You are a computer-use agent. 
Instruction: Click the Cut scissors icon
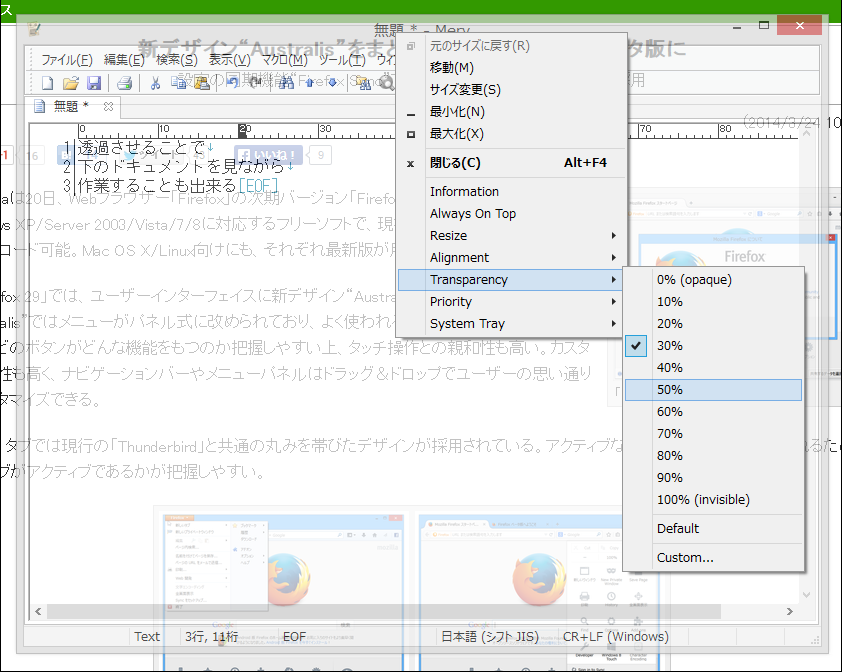coord(155,83)
